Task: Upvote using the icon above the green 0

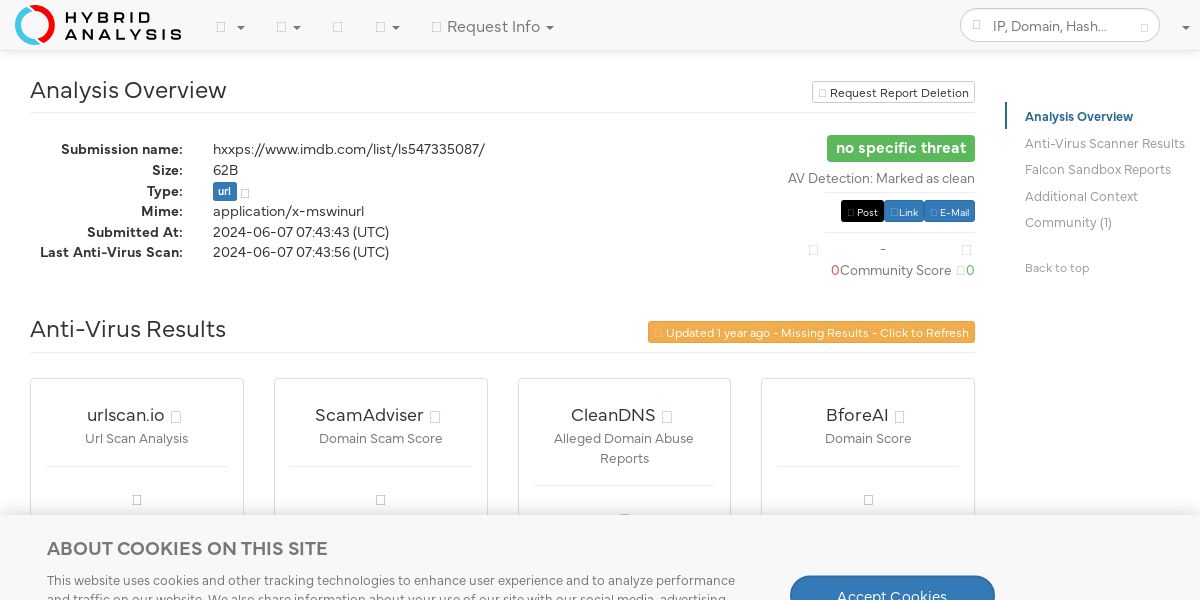Action: [966, 249]
